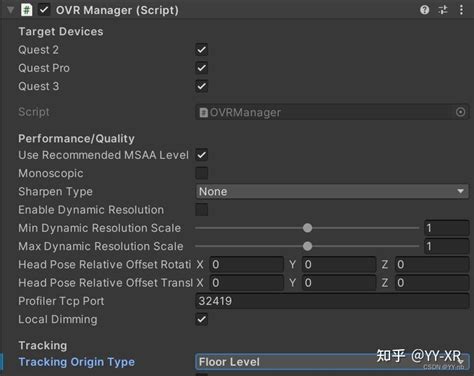Screen dimensions: 474x376
Task: Uncheck Quest Pro target device
Action: point(202,68)
